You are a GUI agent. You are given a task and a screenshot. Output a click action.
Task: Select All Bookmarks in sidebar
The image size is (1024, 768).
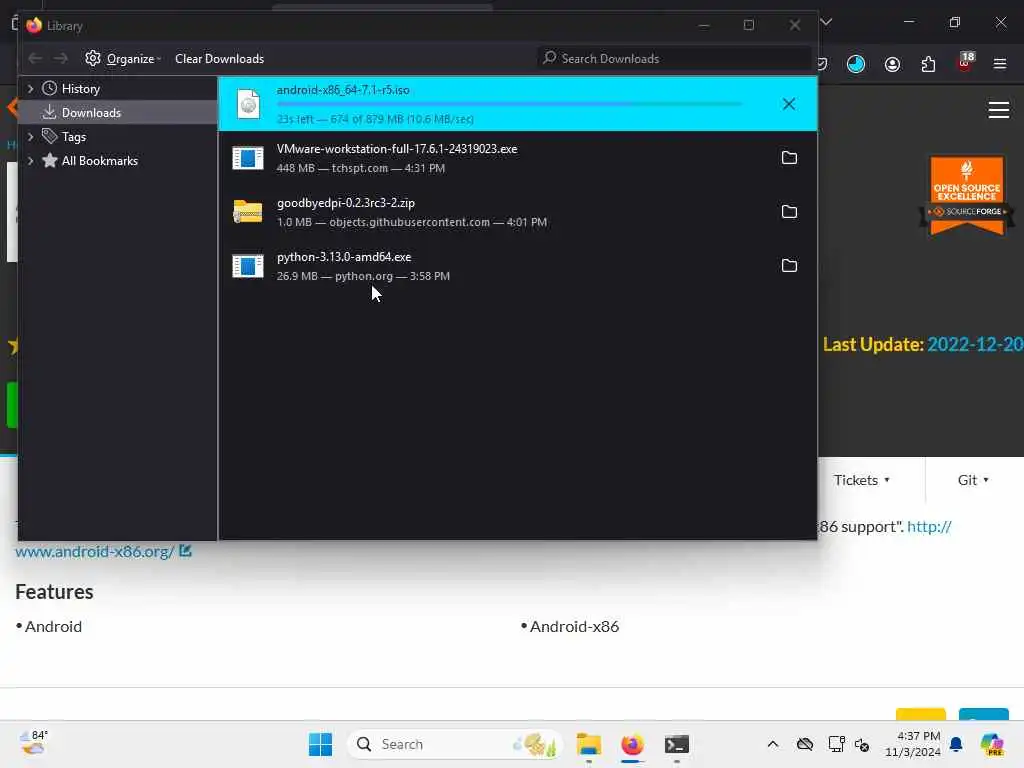[99, 161]
